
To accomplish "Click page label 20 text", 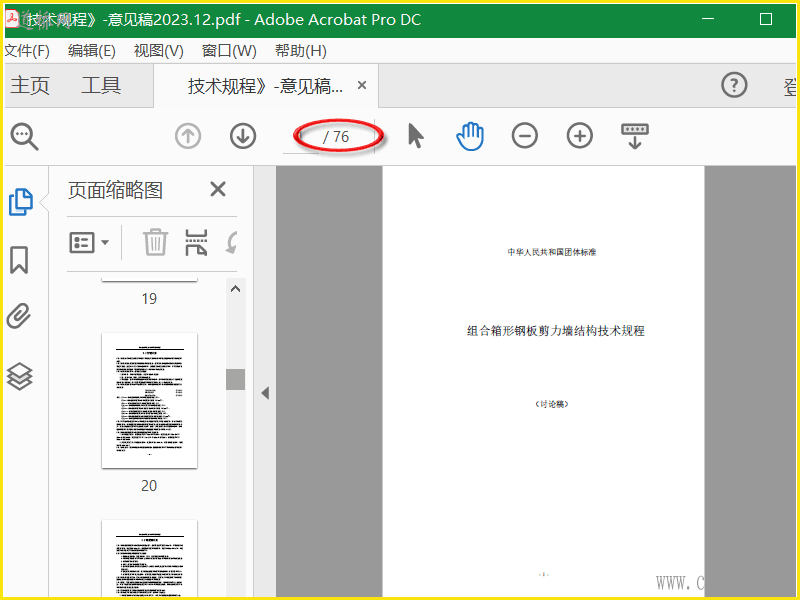I will [x=149, y=486].
